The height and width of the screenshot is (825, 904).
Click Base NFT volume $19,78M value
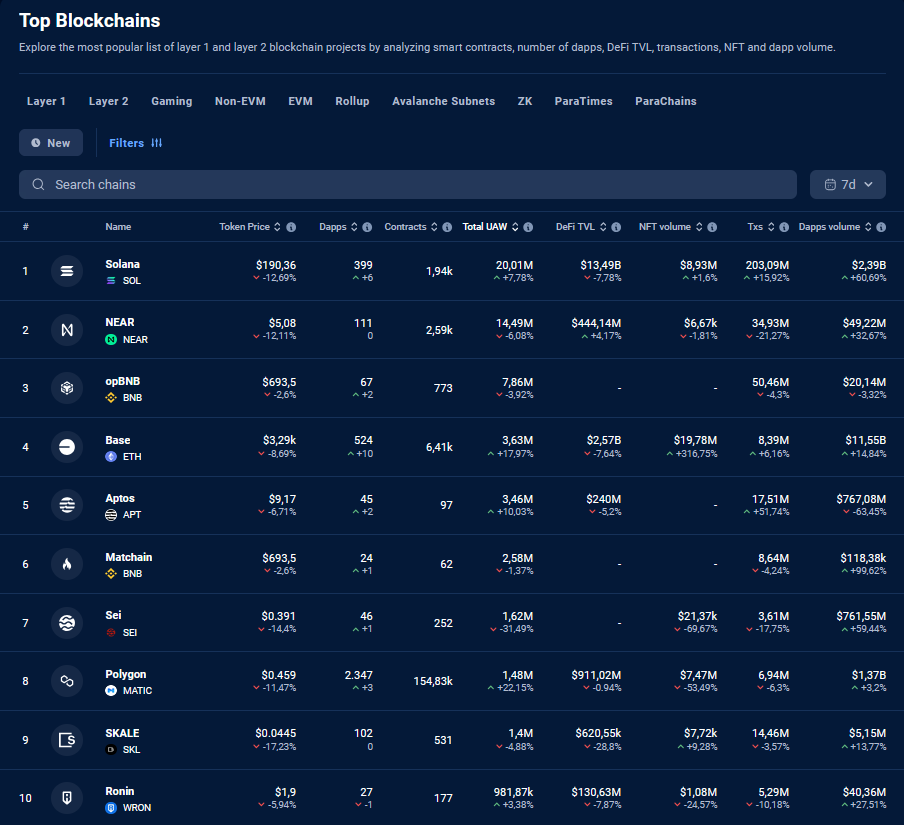(x=695, y=440)
